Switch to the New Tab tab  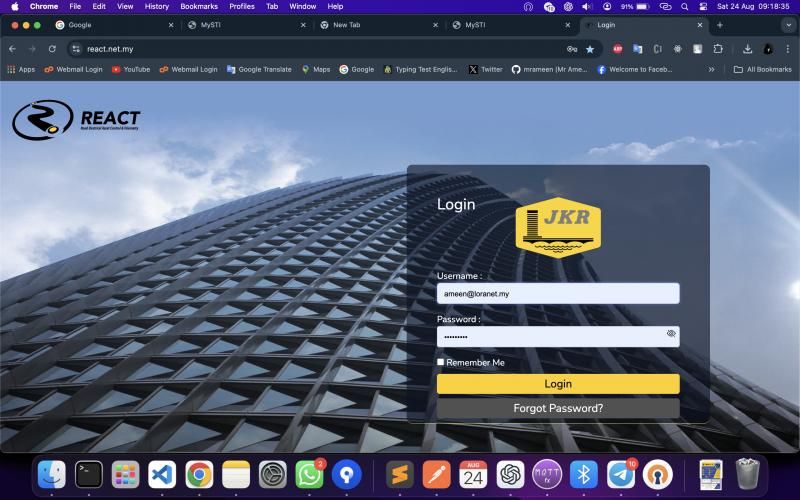(x=379, y=25)
